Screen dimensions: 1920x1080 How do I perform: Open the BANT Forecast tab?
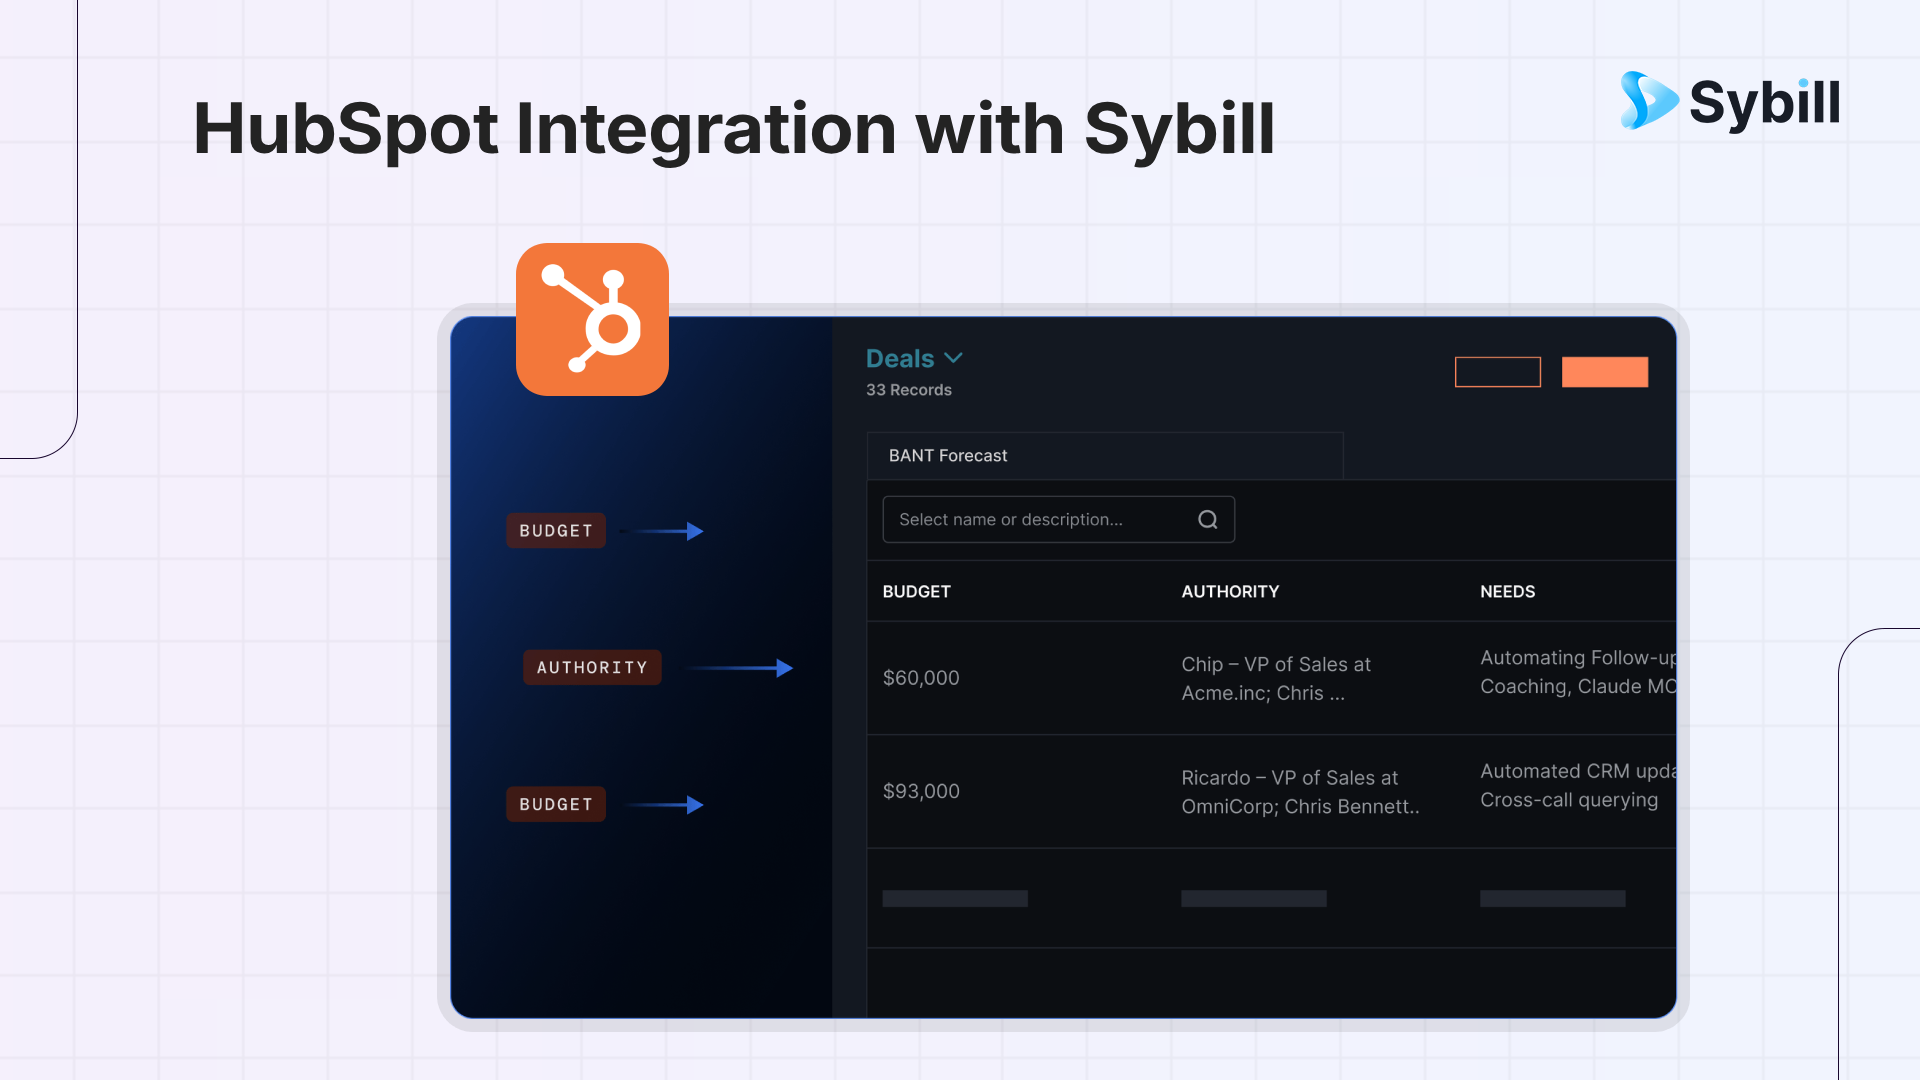1104,456
